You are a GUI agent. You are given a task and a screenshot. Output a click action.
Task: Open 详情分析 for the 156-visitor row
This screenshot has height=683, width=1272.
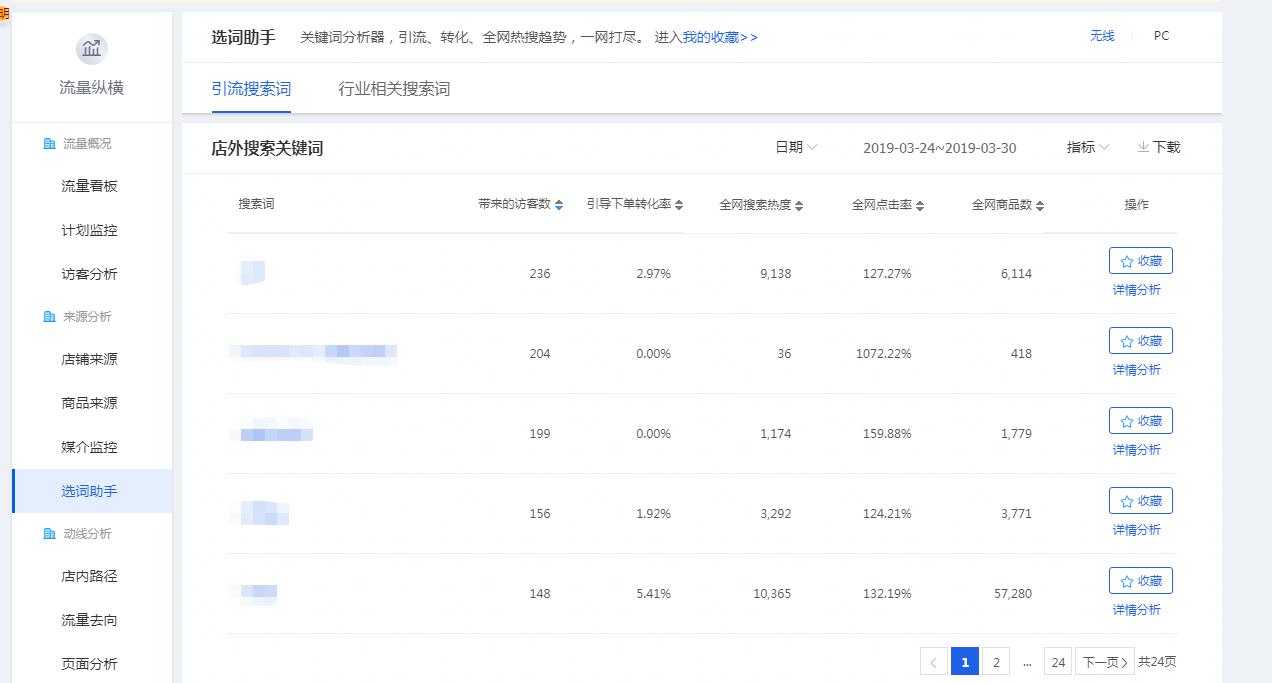tap(1137, 530)
